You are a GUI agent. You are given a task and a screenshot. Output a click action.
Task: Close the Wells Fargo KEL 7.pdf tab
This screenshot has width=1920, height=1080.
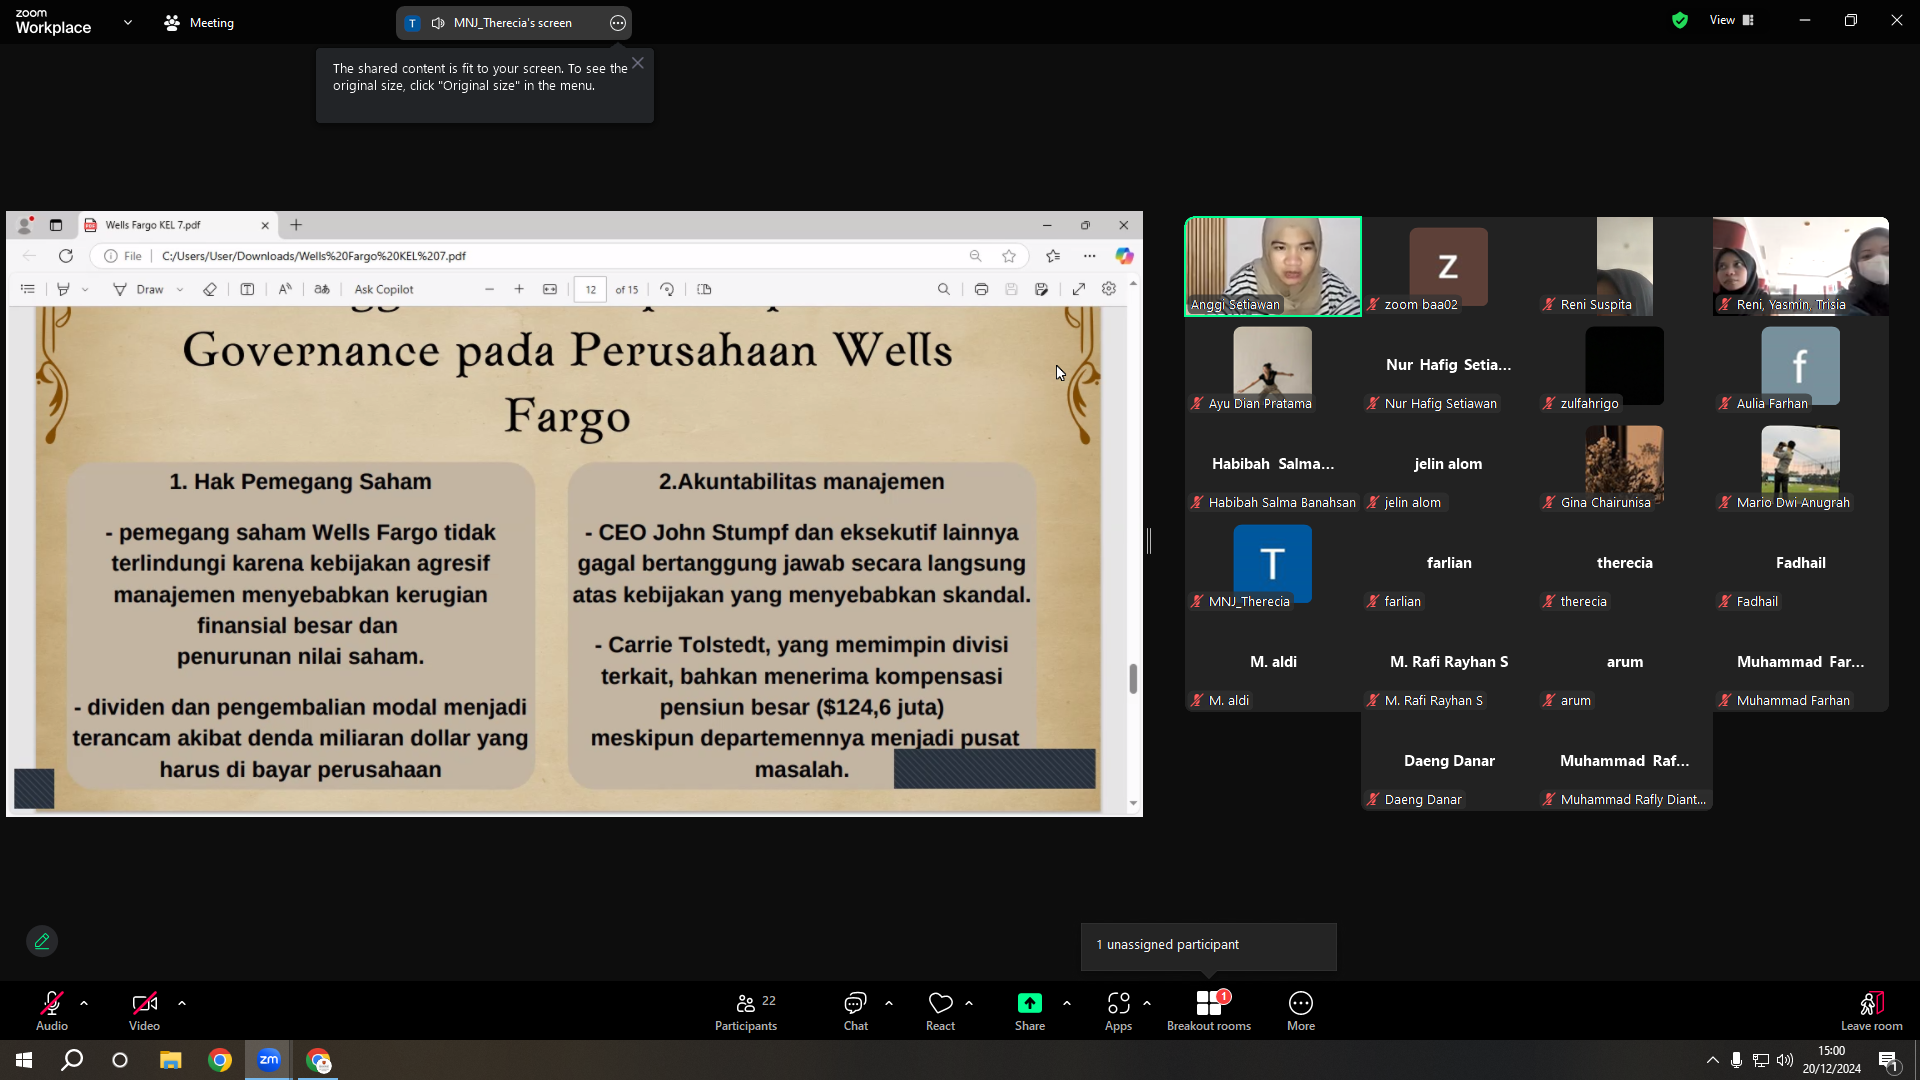pyautogui.click(x=265, y=225)
